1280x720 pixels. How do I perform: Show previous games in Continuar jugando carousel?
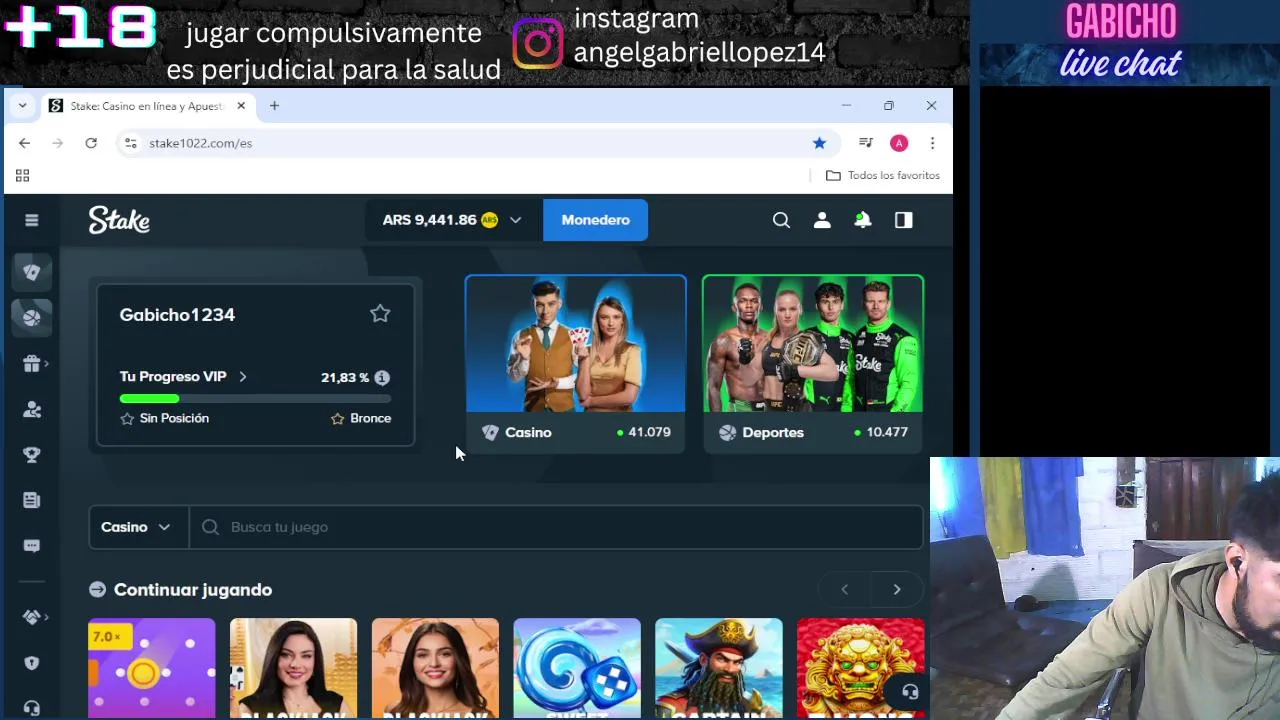(845, 590)
